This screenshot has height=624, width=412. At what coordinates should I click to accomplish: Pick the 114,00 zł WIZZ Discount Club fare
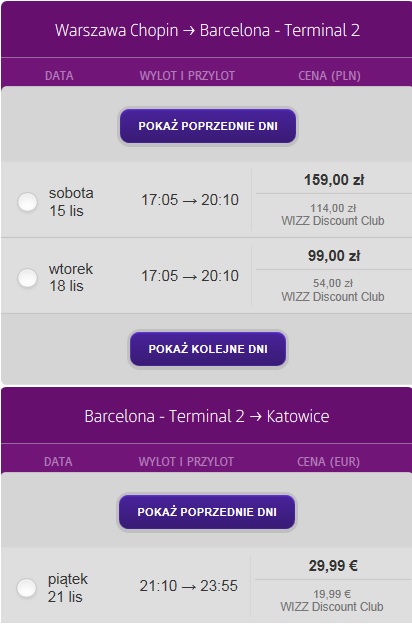333,214
